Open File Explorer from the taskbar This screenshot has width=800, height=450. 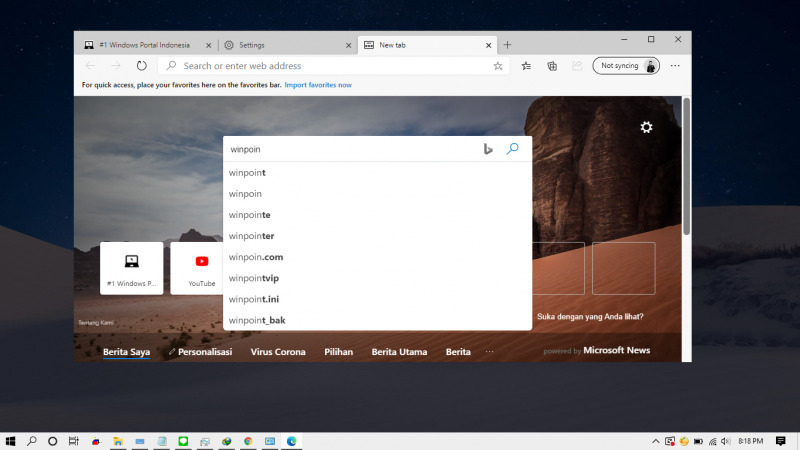tap(118, 441)
